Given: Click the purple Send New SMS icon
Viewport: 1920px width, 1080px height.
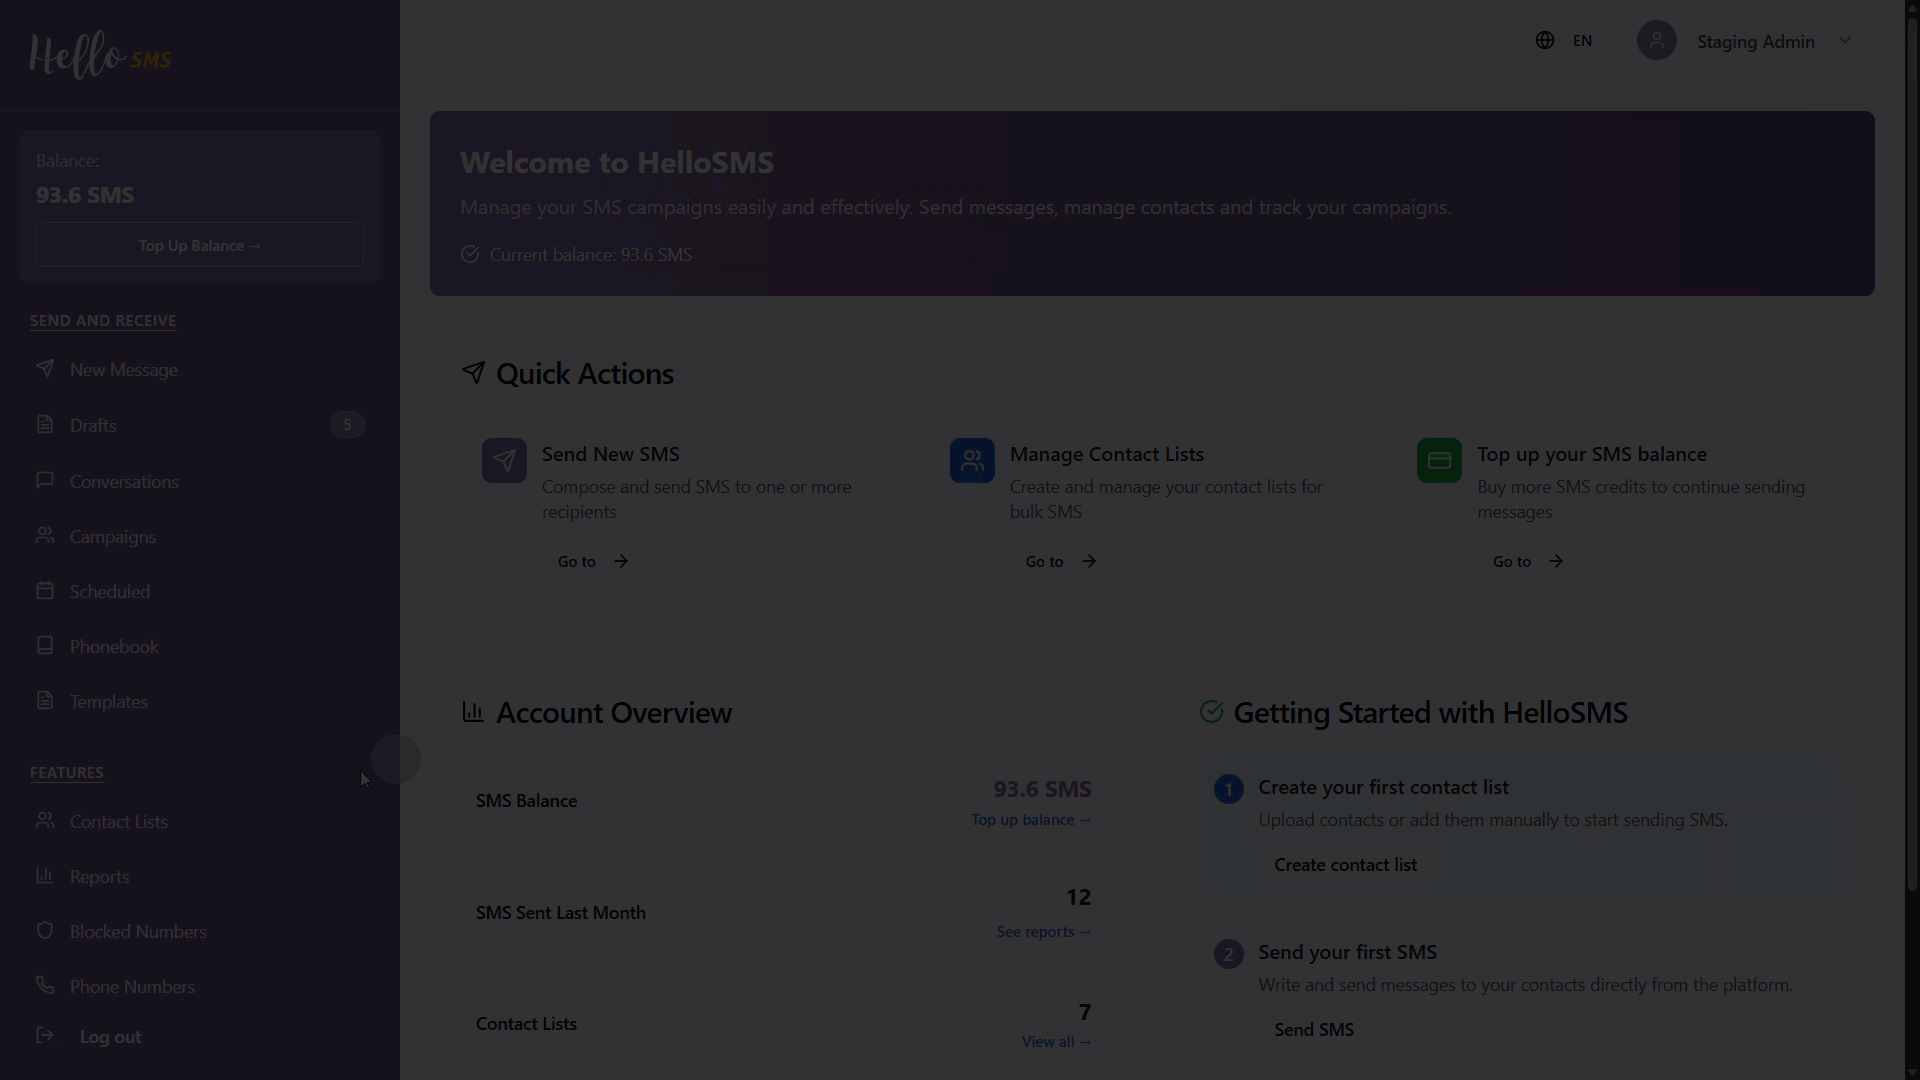Looking at the screenshot, I should point(504,461).
